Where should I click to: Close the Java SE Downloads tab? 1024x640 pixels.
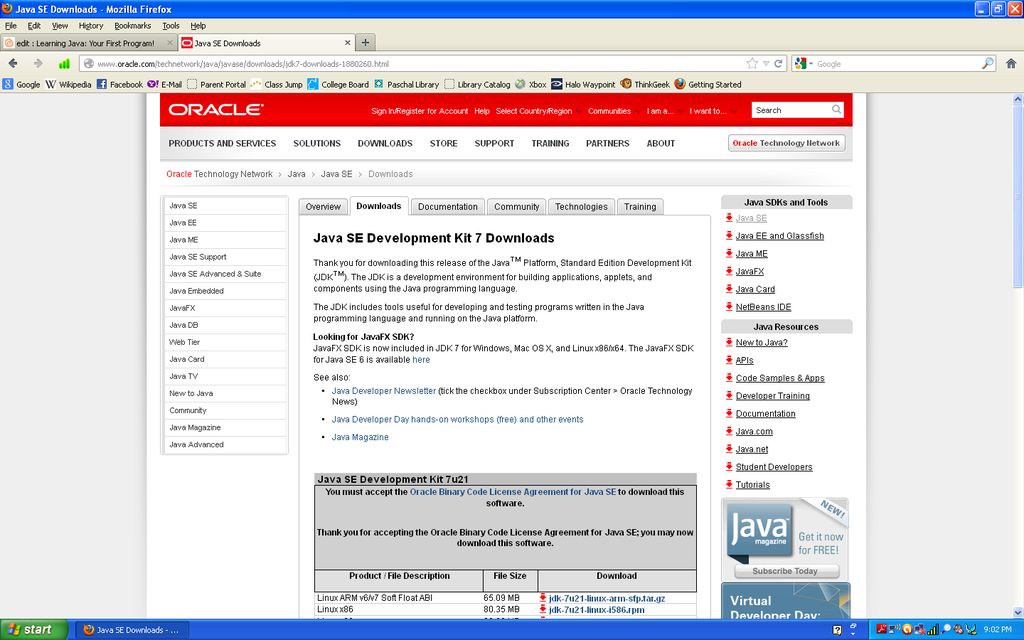pos(347,43)
